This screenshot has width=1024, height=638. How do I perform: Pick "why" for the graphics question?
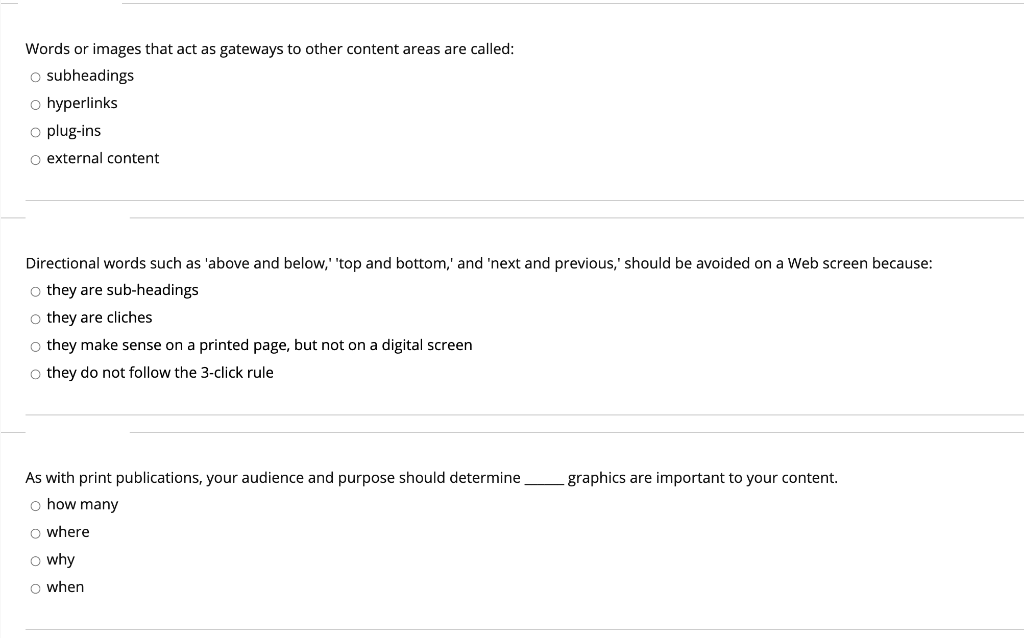tap(35, 560)
